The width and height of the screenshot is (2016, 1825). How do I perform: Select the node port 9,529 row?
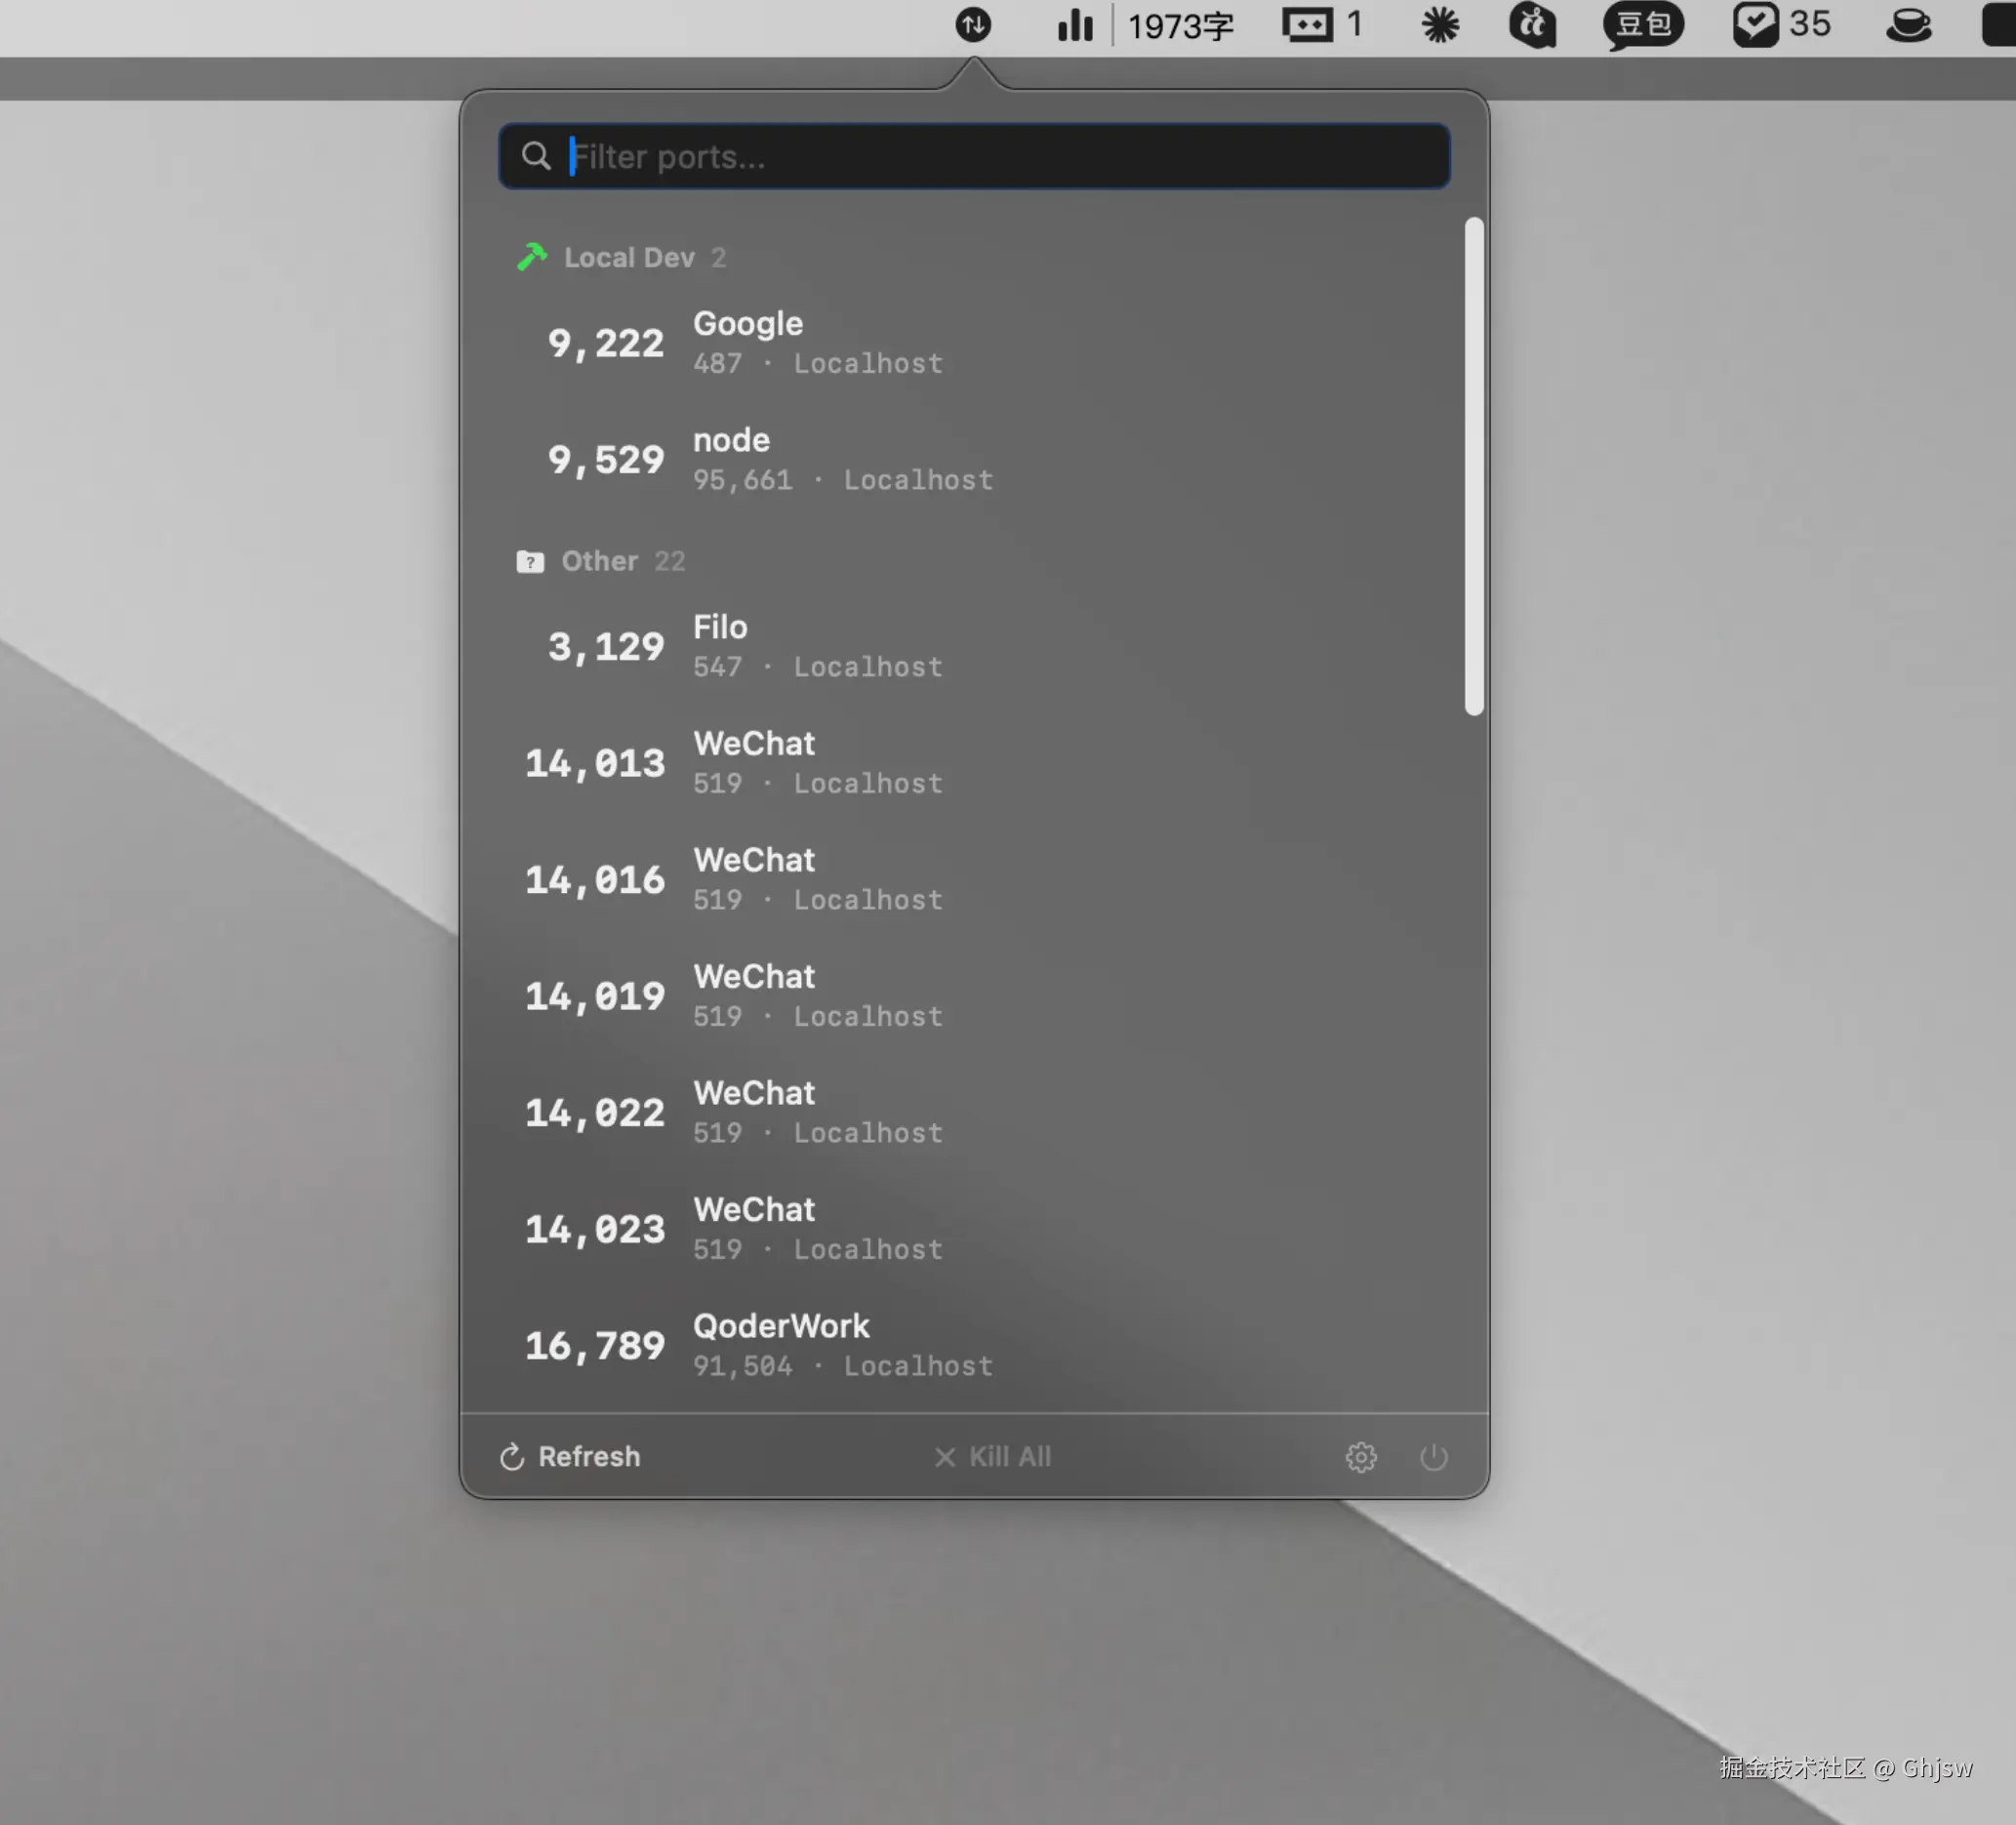pyautogui.click(x=974, y=459)
